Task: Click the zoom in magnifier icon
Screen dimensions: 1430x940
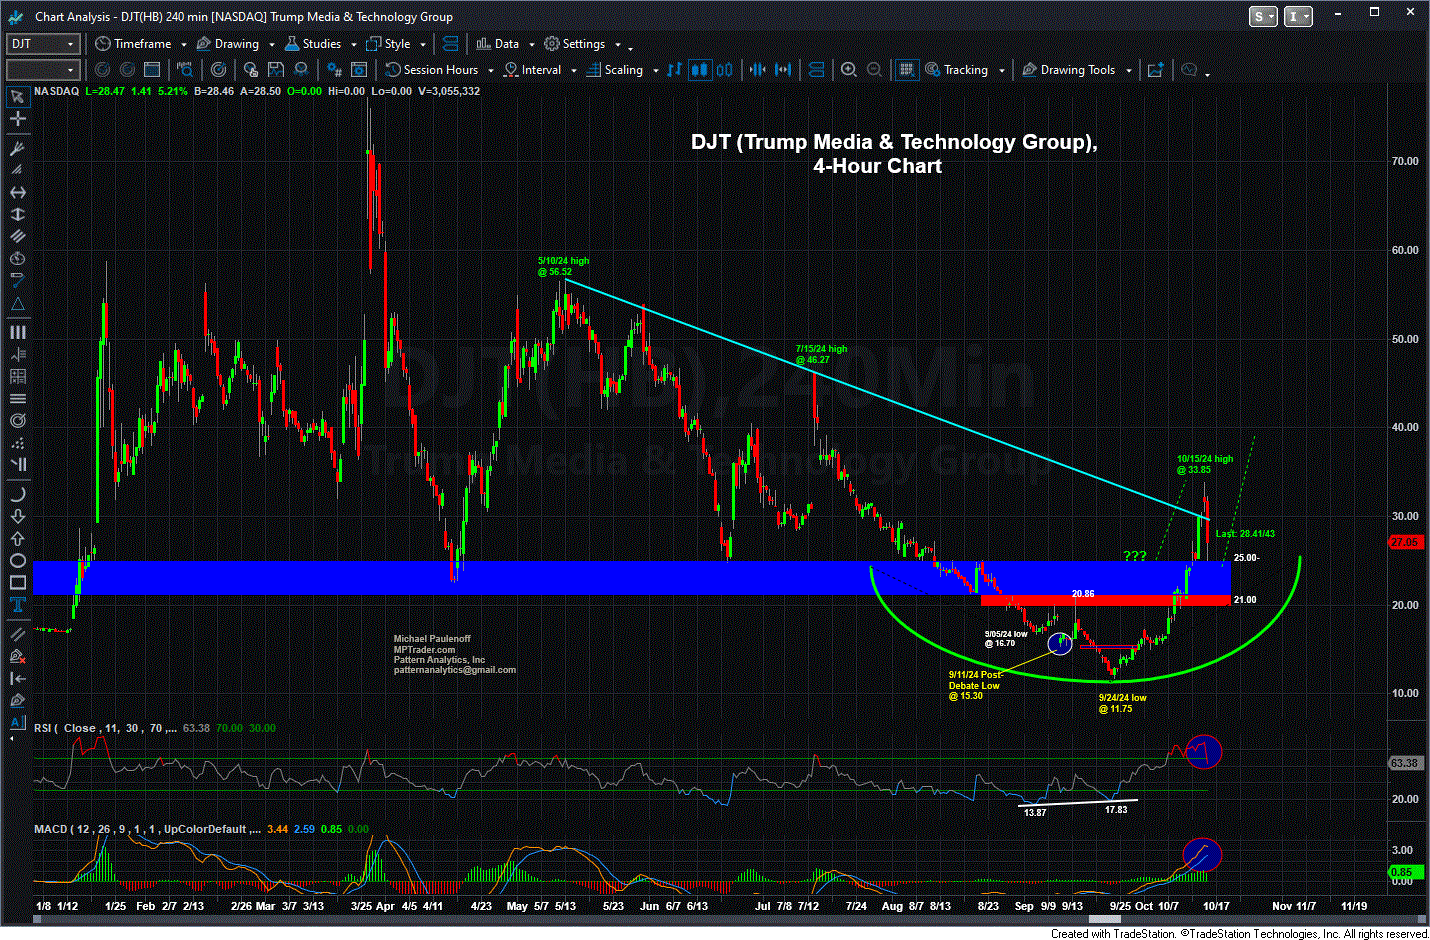Action: [849, 70]
